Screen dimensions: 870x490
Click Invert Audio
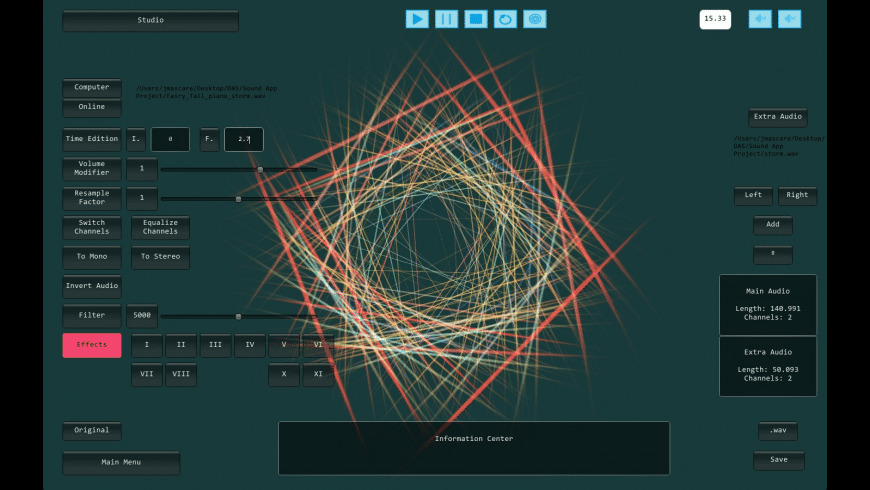pos(92,286)
